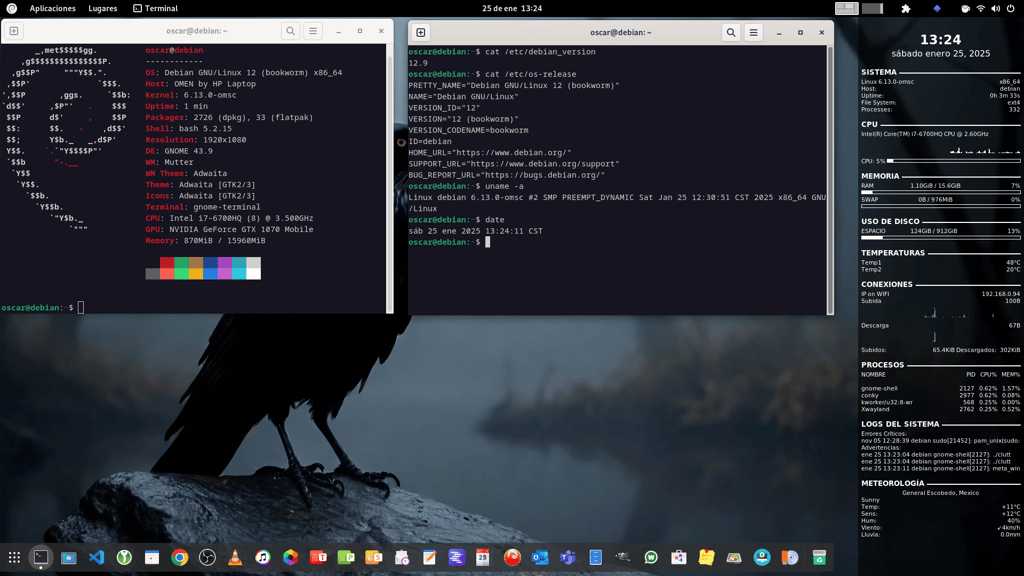Click the right terminal vertical scrollbar
1024x576 pixels.
click(830, 180)
